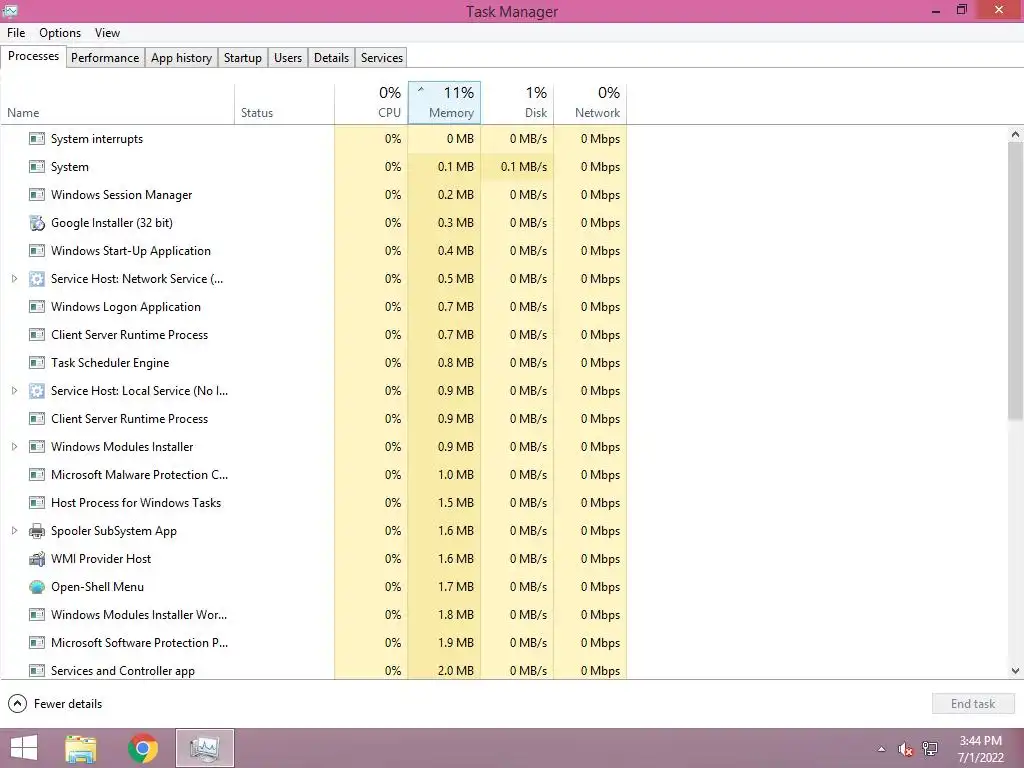Sort by the Name column header

(x=118, y=104)
